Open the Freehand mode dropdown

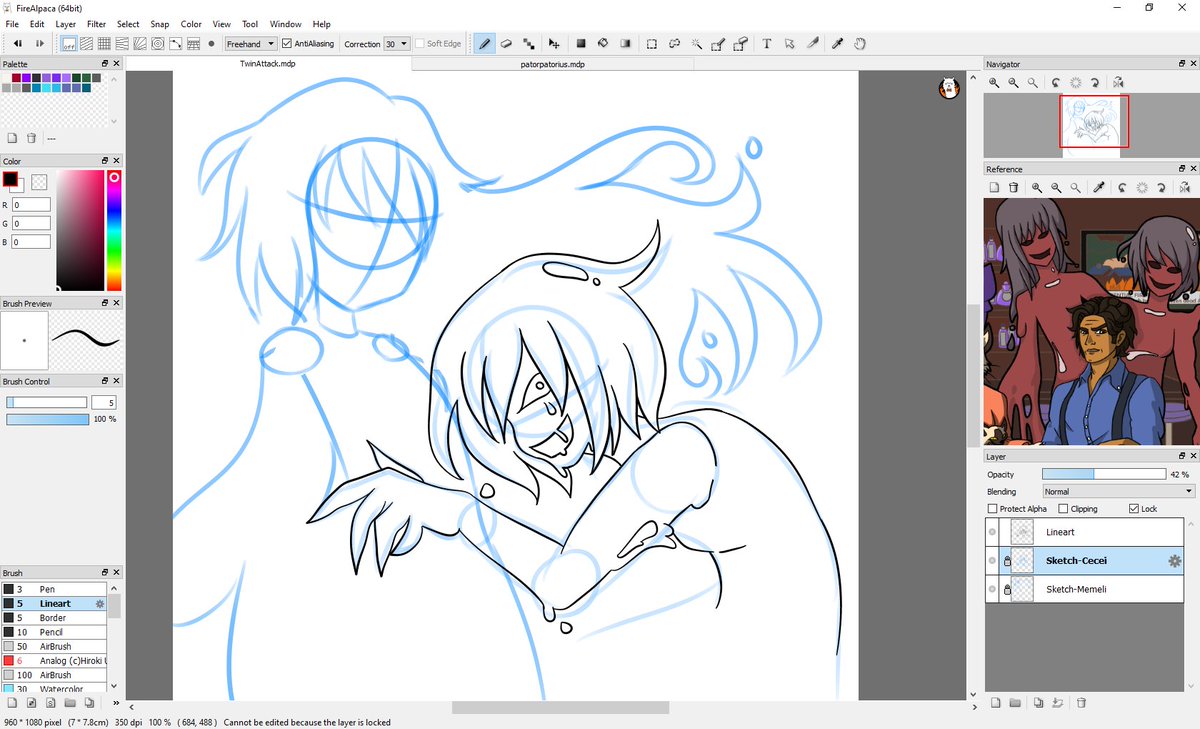click(250, 44)
